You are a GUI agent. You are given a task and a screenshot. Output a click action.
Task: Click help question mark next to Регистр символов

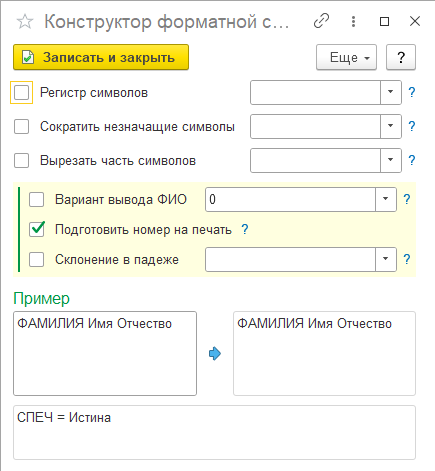click(412, 92)
